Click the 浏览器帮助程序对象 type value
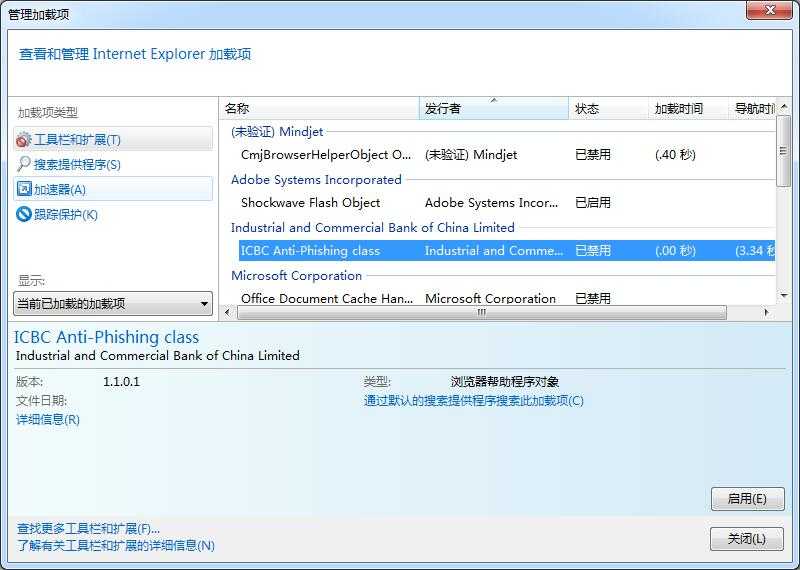 [x=505, y=382]
